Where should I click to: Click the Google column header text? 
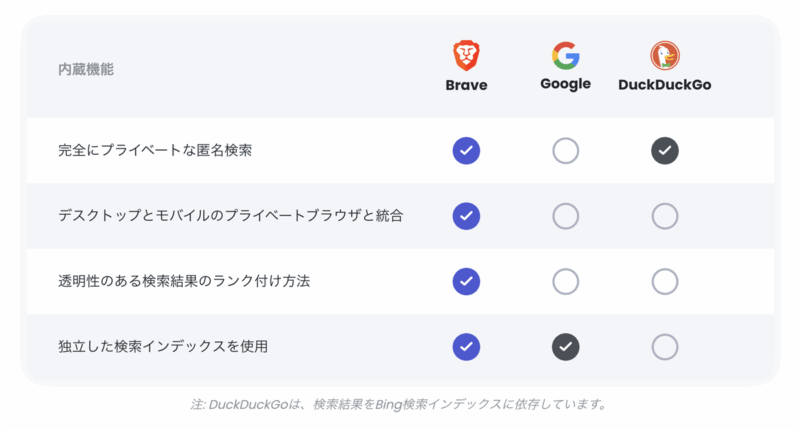(565, 84)
